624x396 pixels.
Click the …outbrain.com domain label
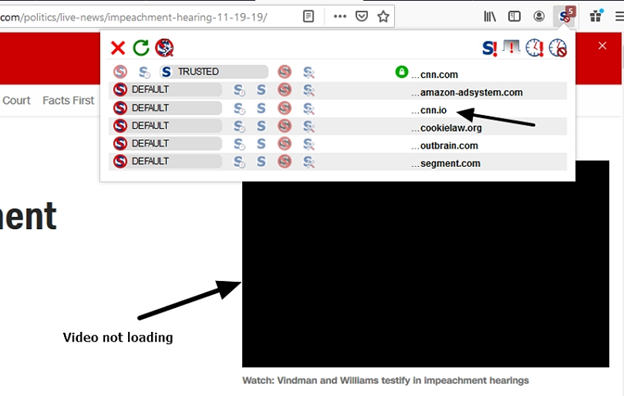point(445,146)
